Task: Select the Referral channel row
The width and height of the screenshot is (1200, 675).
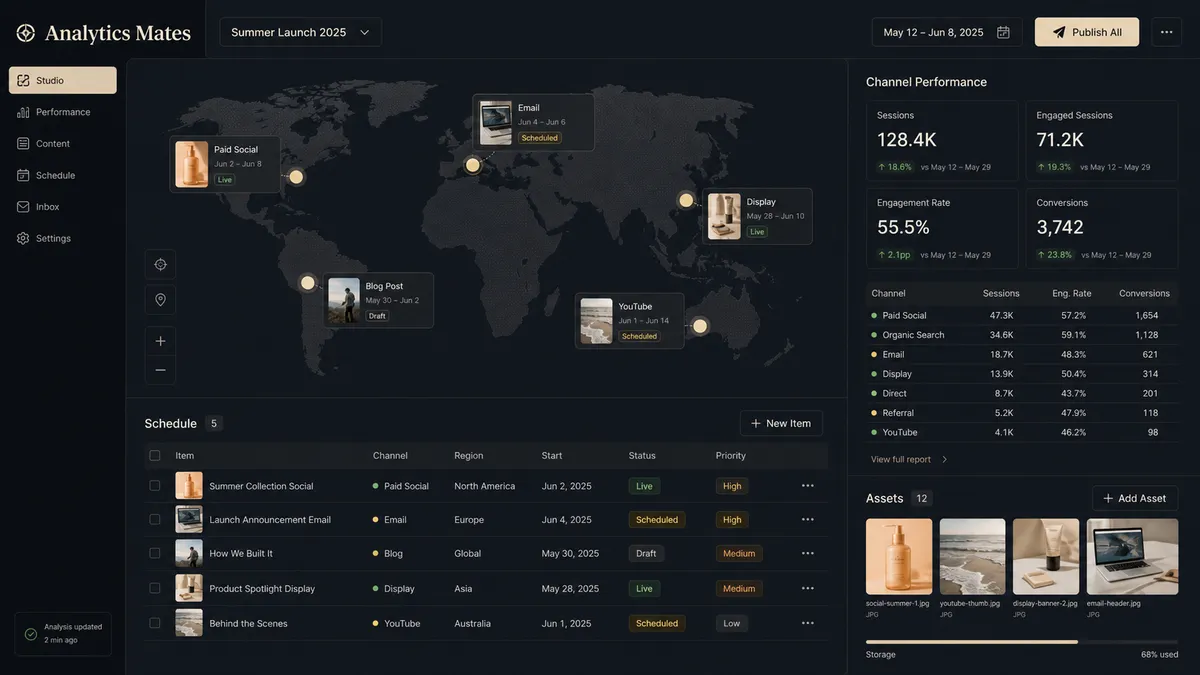Action: 1022,412
